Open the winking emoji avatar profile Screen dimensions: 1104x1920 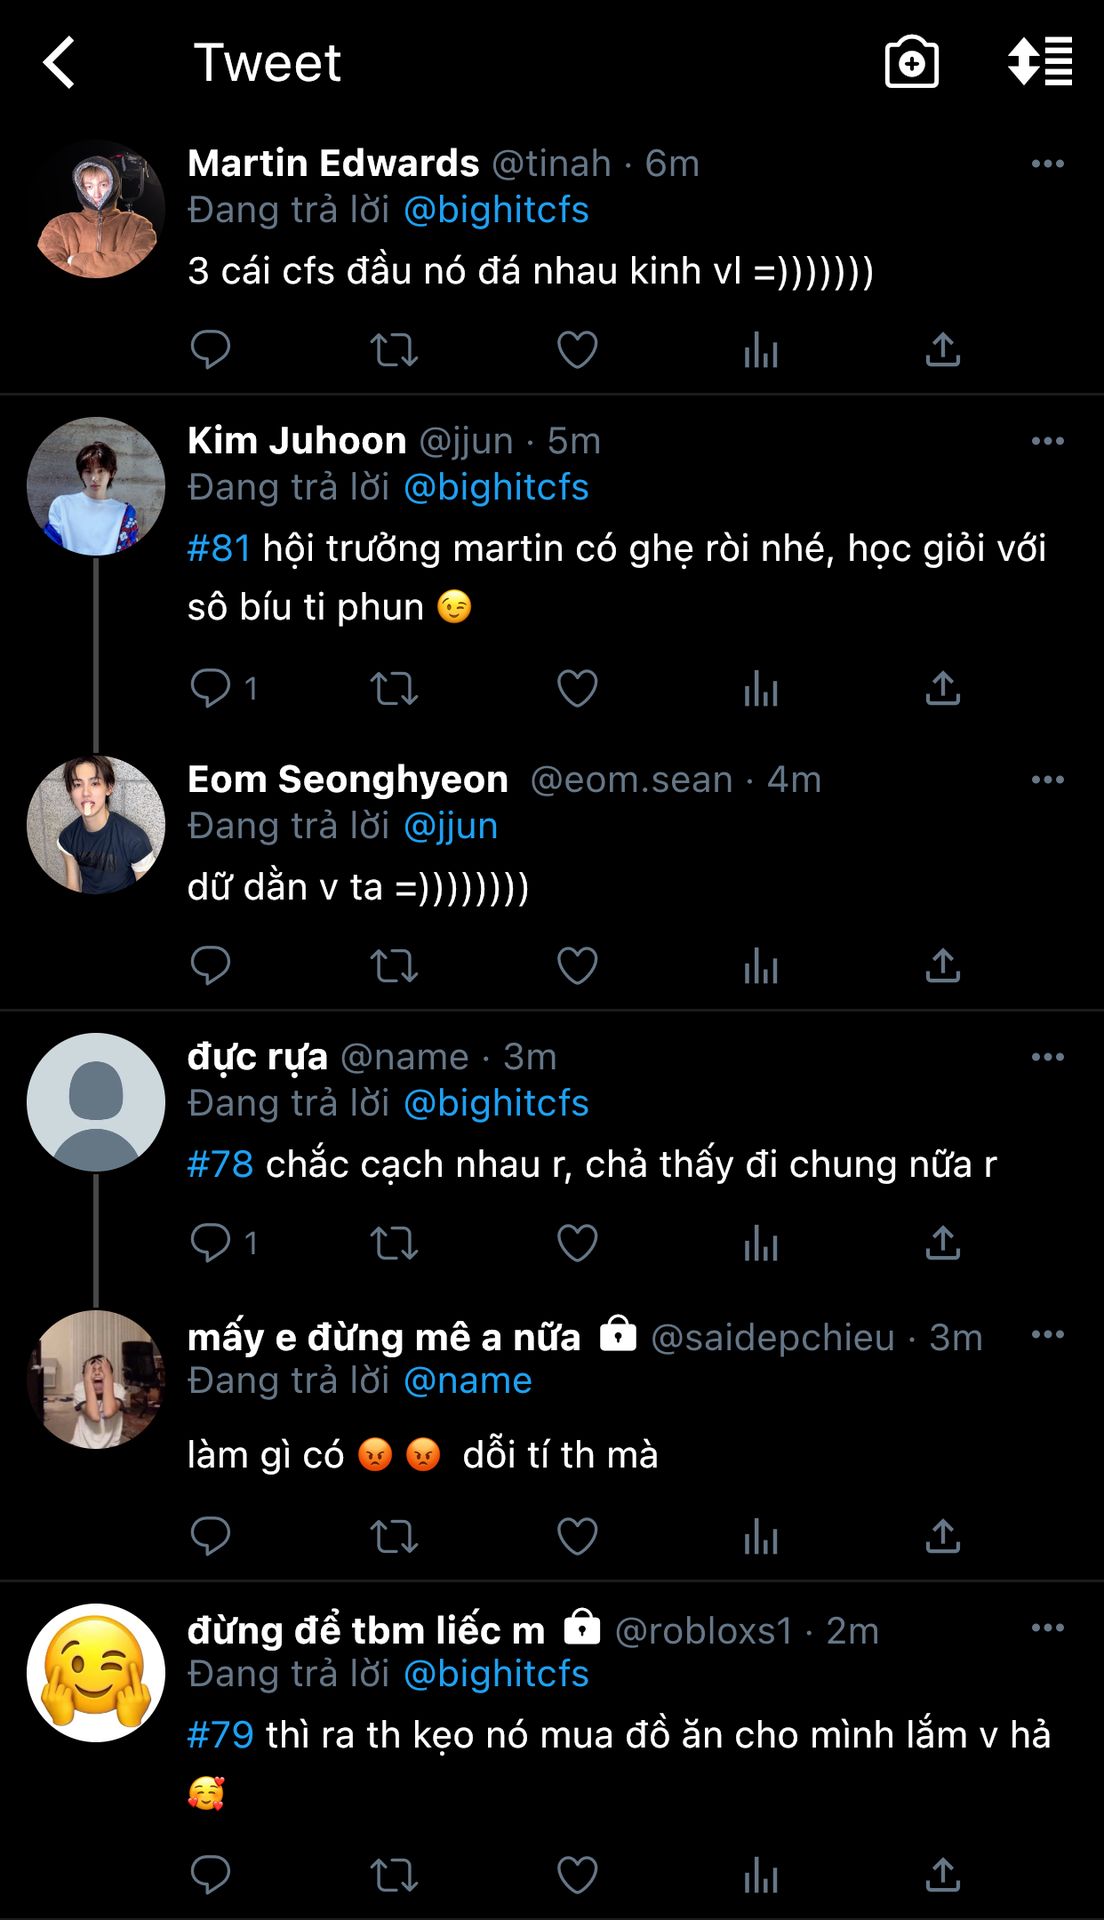point(96,1672)
